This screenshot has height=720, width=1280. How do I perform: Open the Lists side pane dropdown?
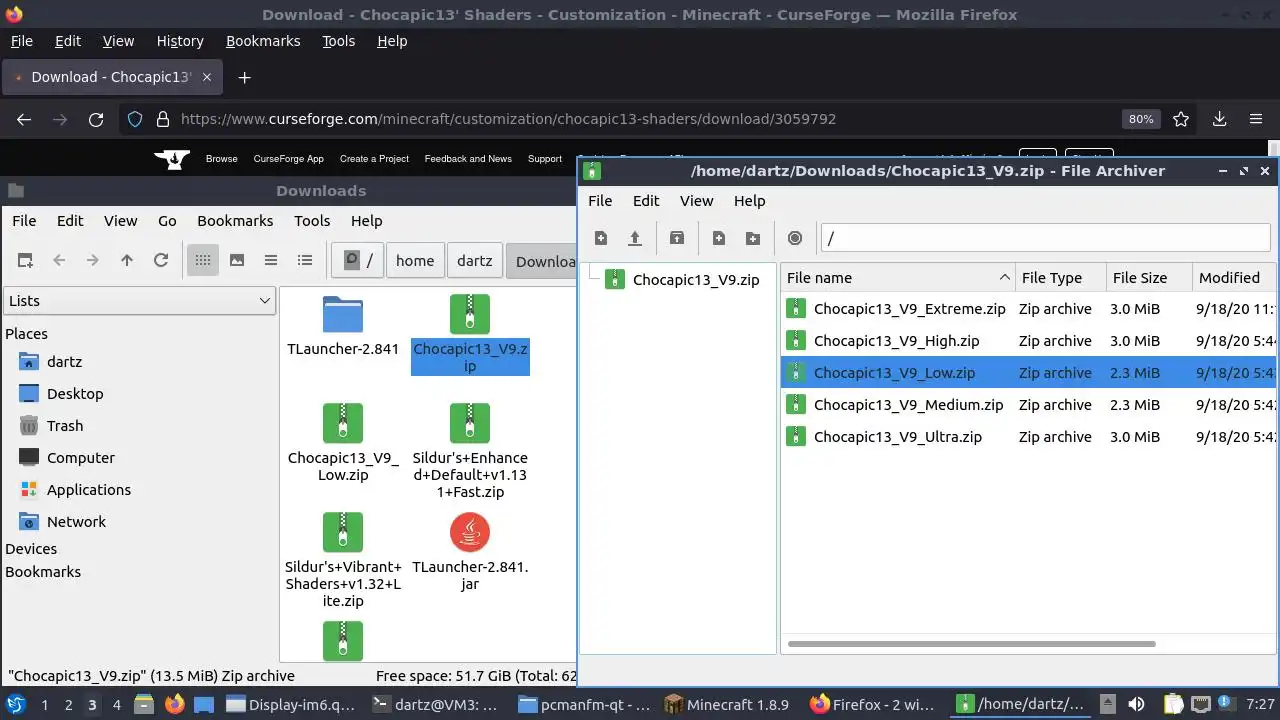(x=139, y=300)
